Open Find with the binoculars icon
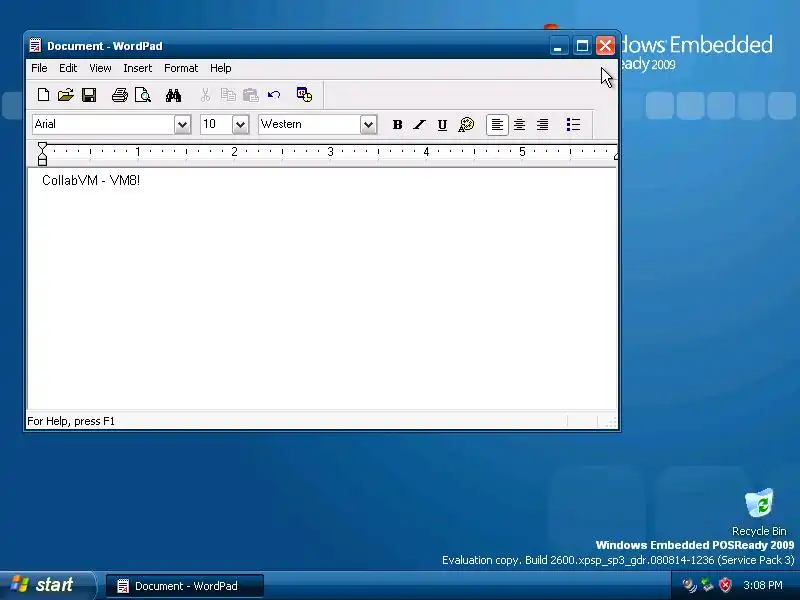This screenshot has height=600, width=800. point(173,95)
